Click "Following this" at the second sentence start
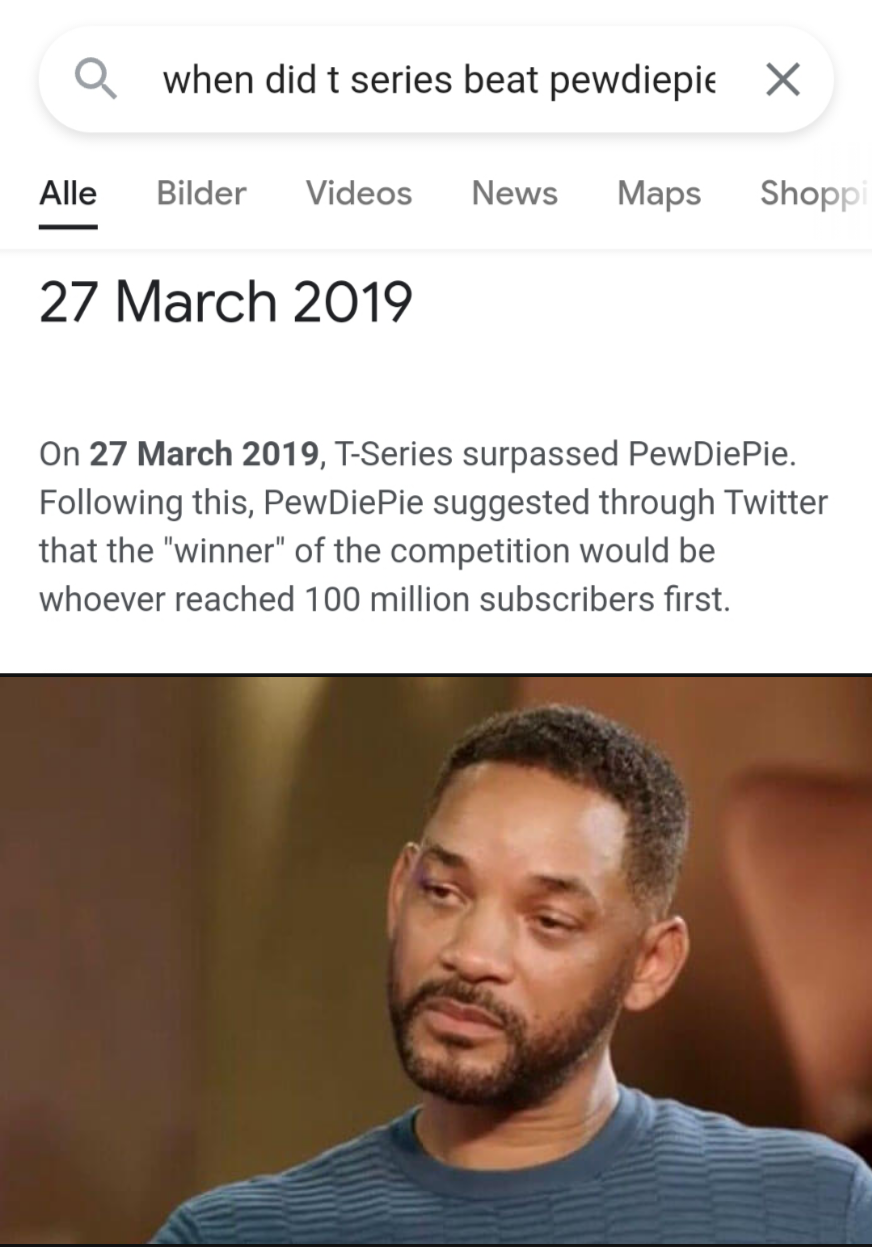Viewport: 872px width, 1247px height. (140, 502)
